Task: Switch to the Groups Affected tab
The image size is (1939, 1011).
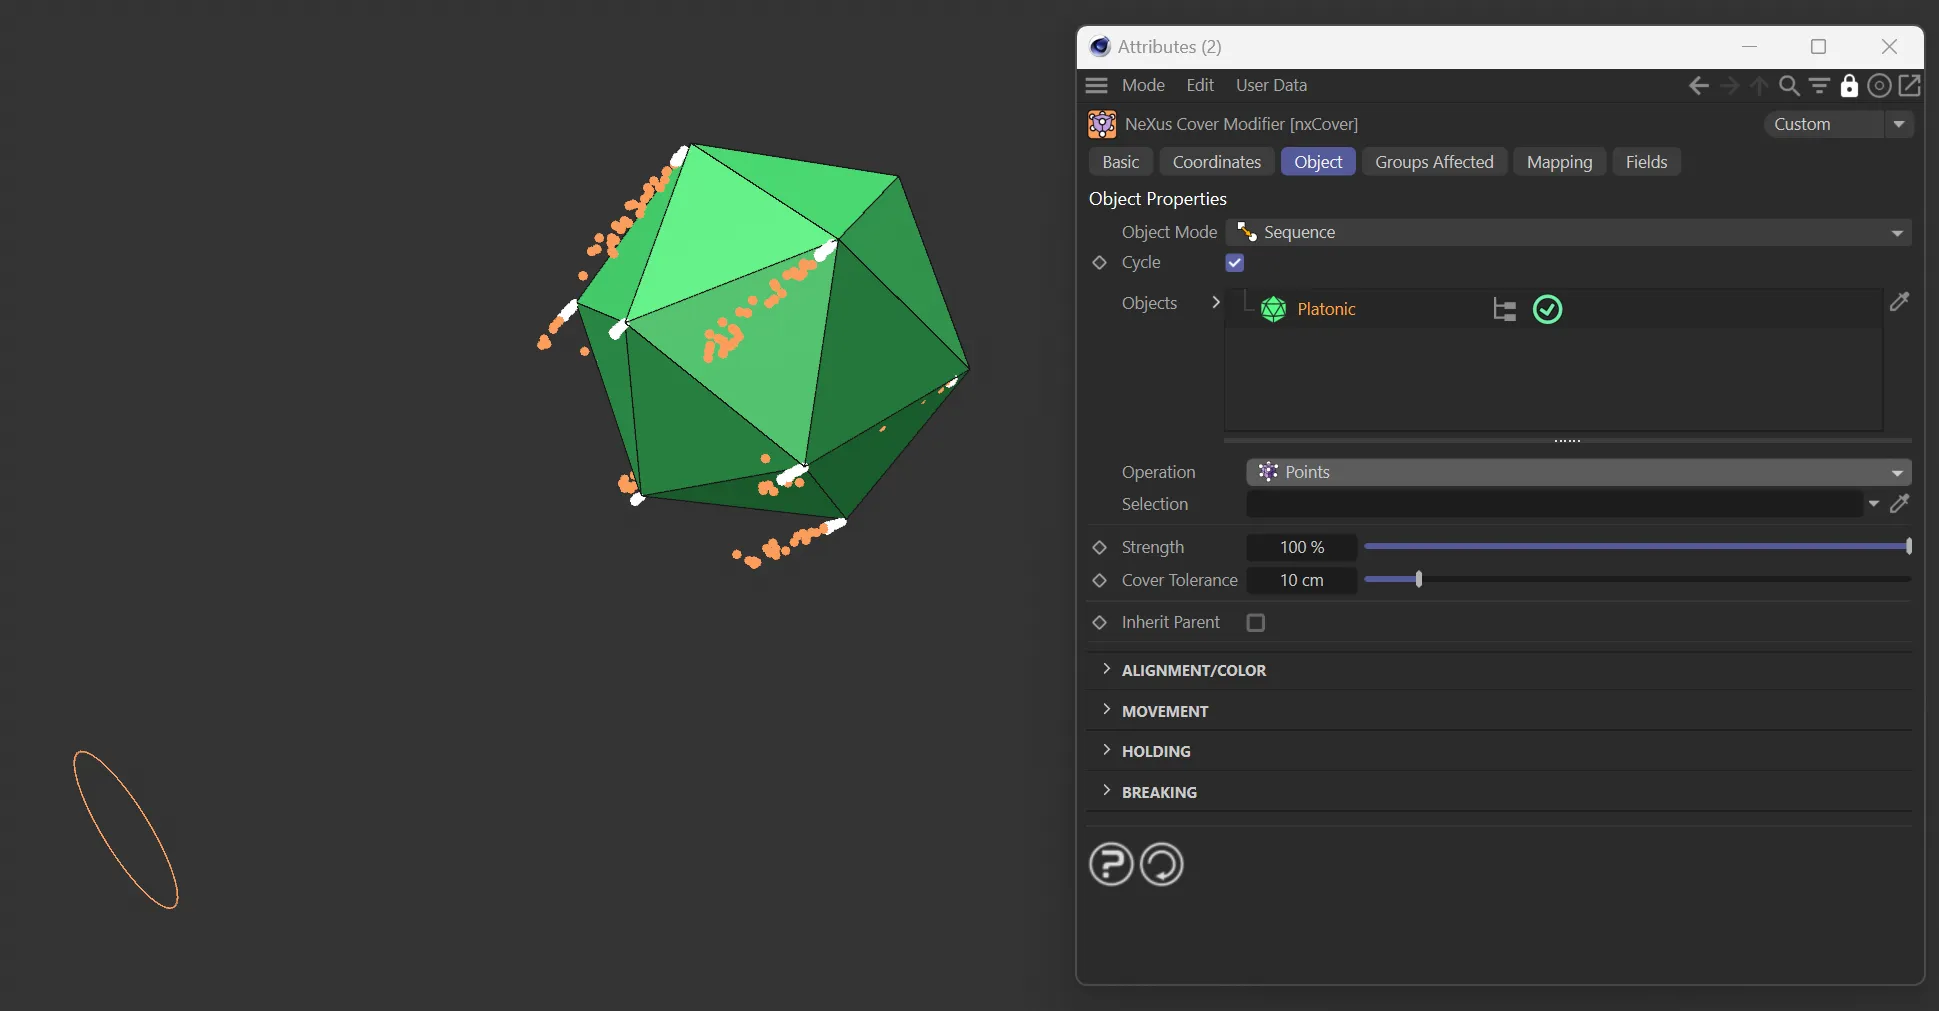Action: 1433,162
